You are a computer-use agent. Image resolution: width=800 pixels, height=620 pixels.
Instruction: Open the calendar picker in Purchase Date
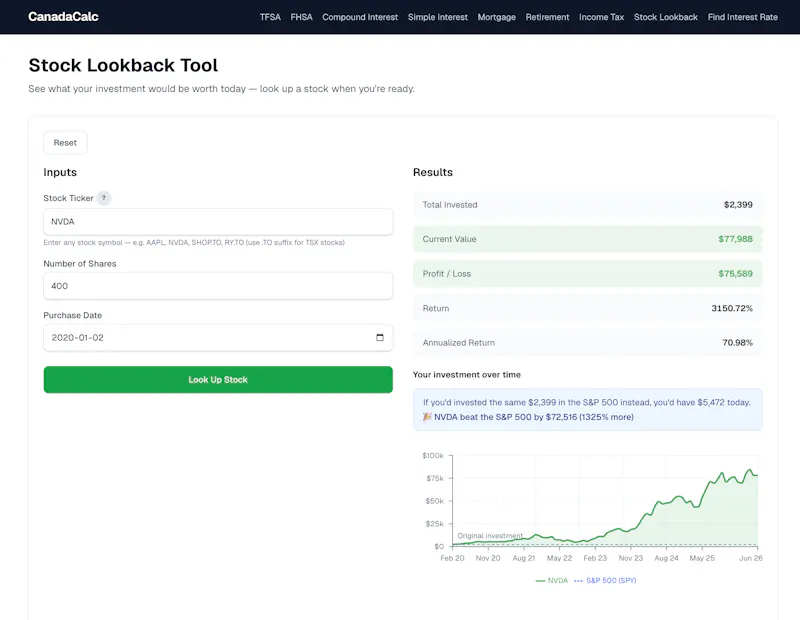pyautogui.click(x=380, y=337)
